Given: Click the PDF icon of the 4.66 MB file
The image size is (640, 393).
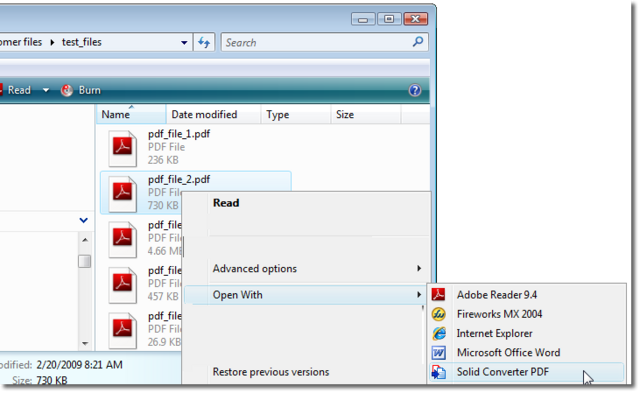Looking at the screenshot, I should pyautogui.click(x=122, y=240).
